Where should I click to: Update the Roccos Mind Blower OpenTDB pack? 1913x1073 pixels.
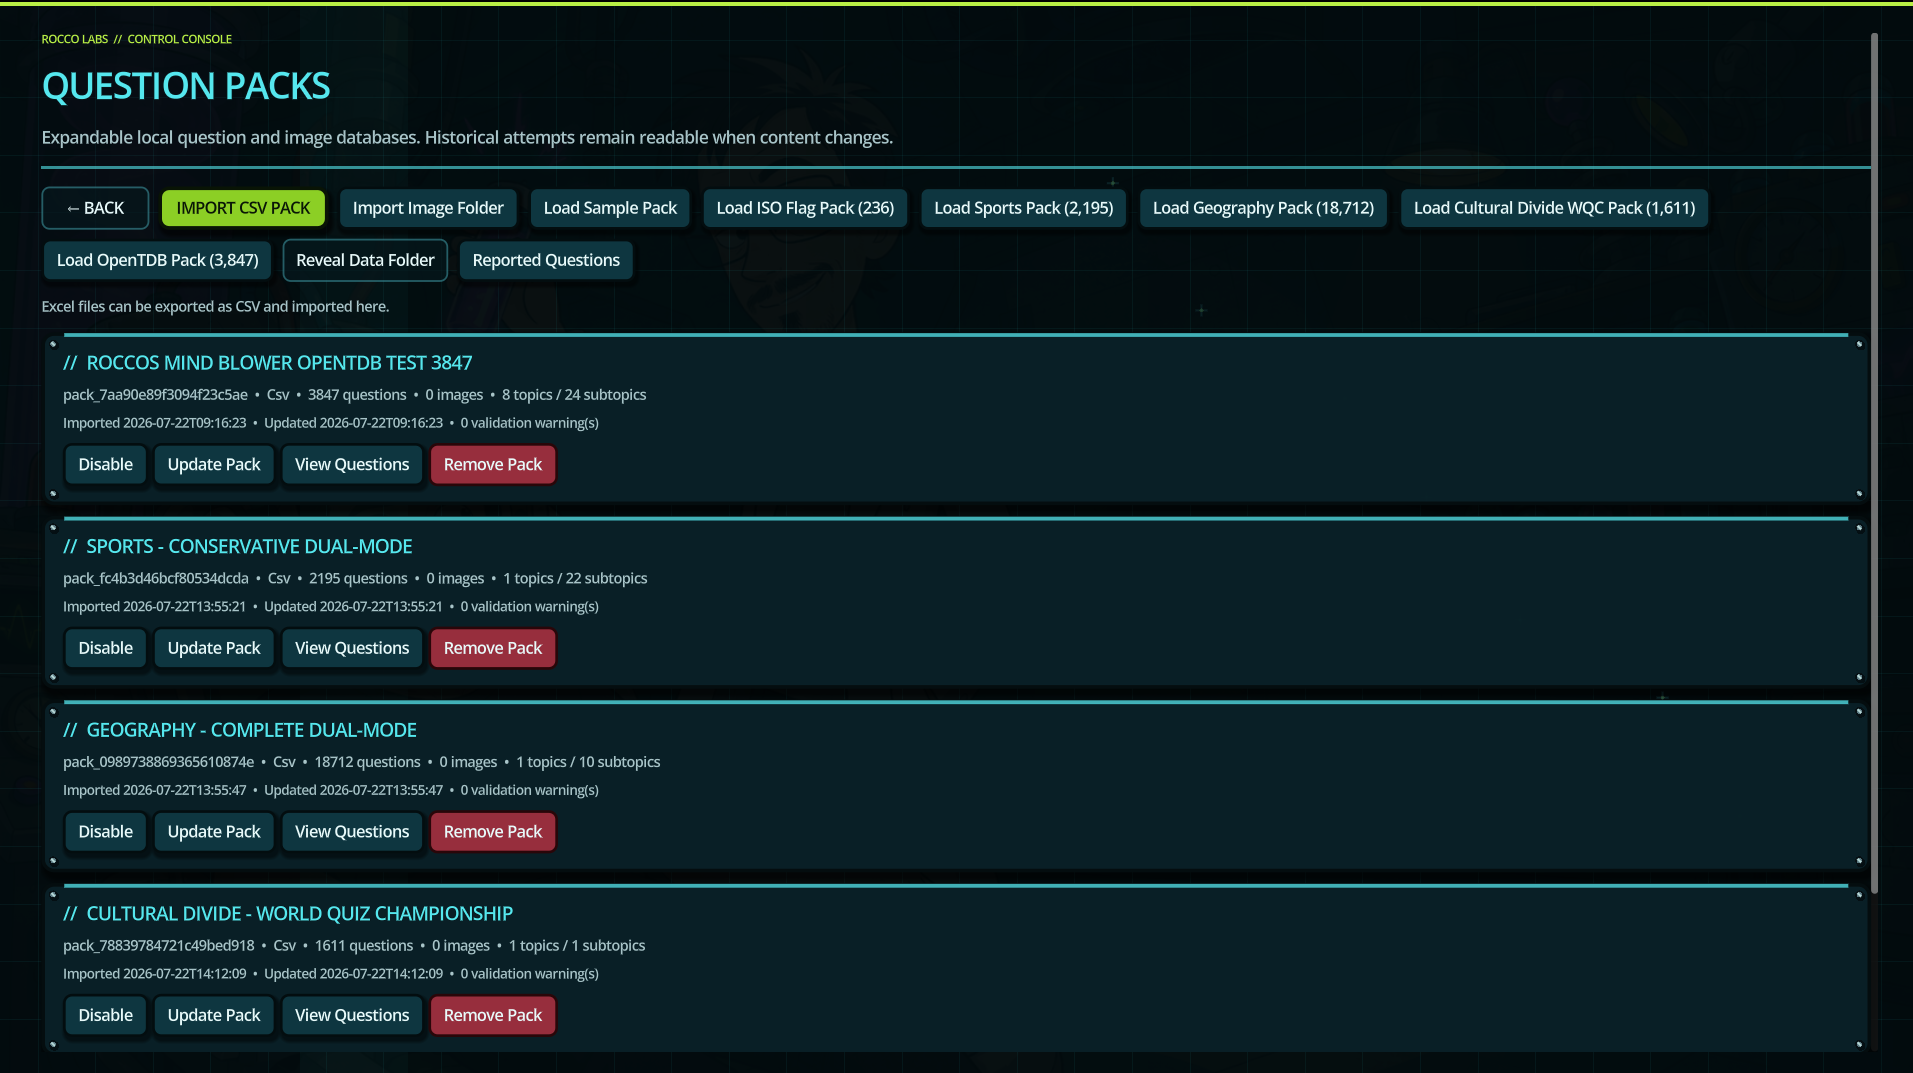pos(214,465)
